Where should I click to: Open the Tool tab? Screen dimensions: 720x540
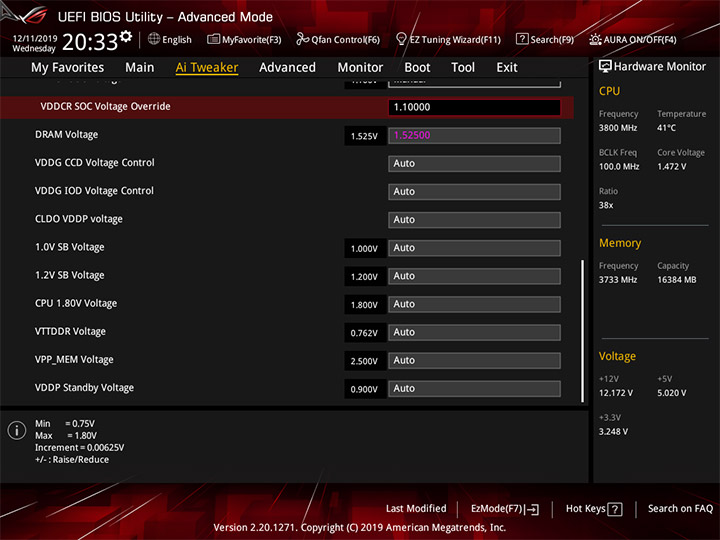[463, 68]
